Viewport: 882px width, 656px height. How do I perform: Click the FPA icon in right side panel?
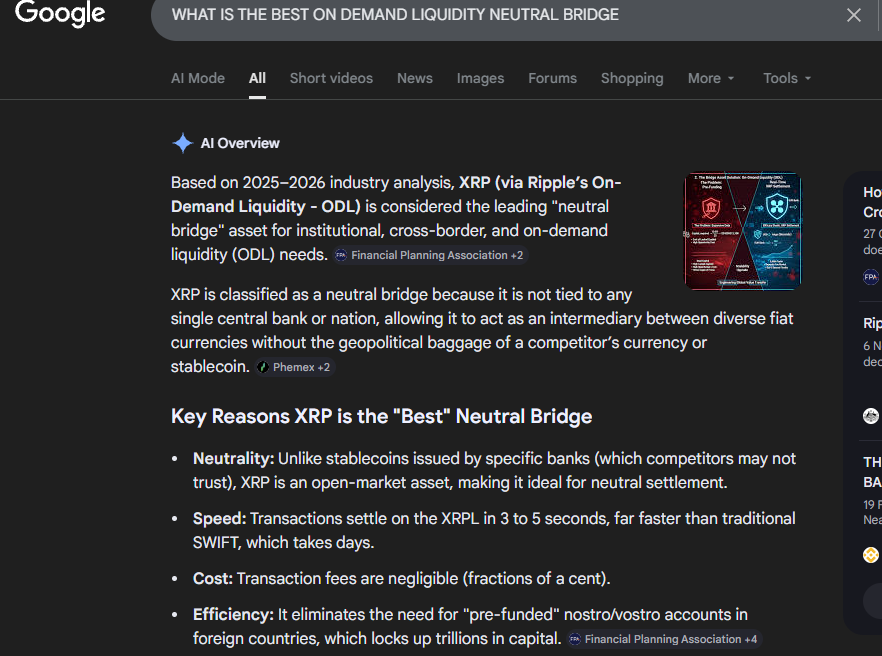pyautogui.click(x=871, y=277)
